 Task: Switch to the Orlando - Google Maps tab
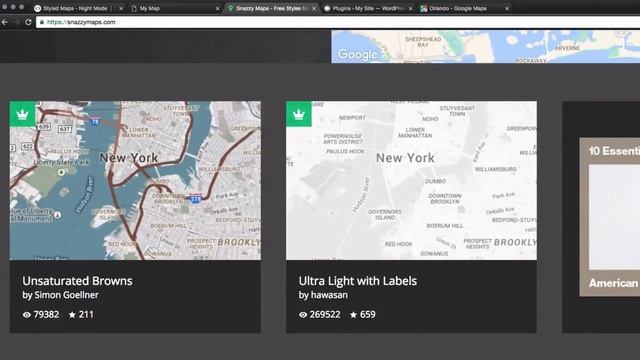[x=465, y=8]
